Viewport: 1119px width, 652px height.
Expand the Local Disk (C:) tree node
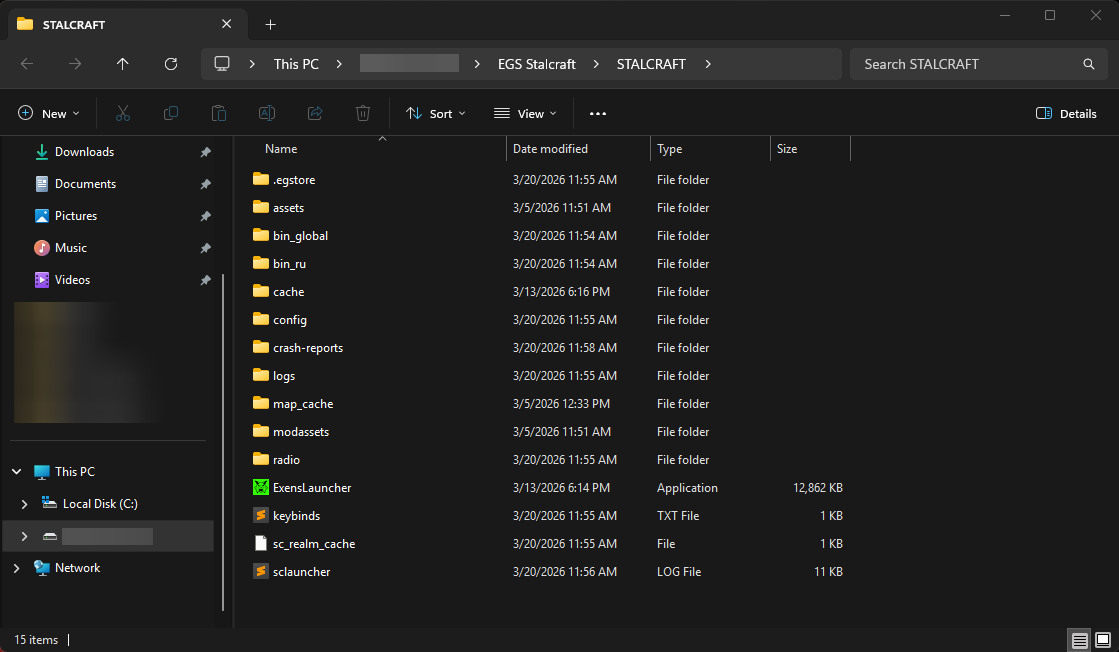coord(24,504)
